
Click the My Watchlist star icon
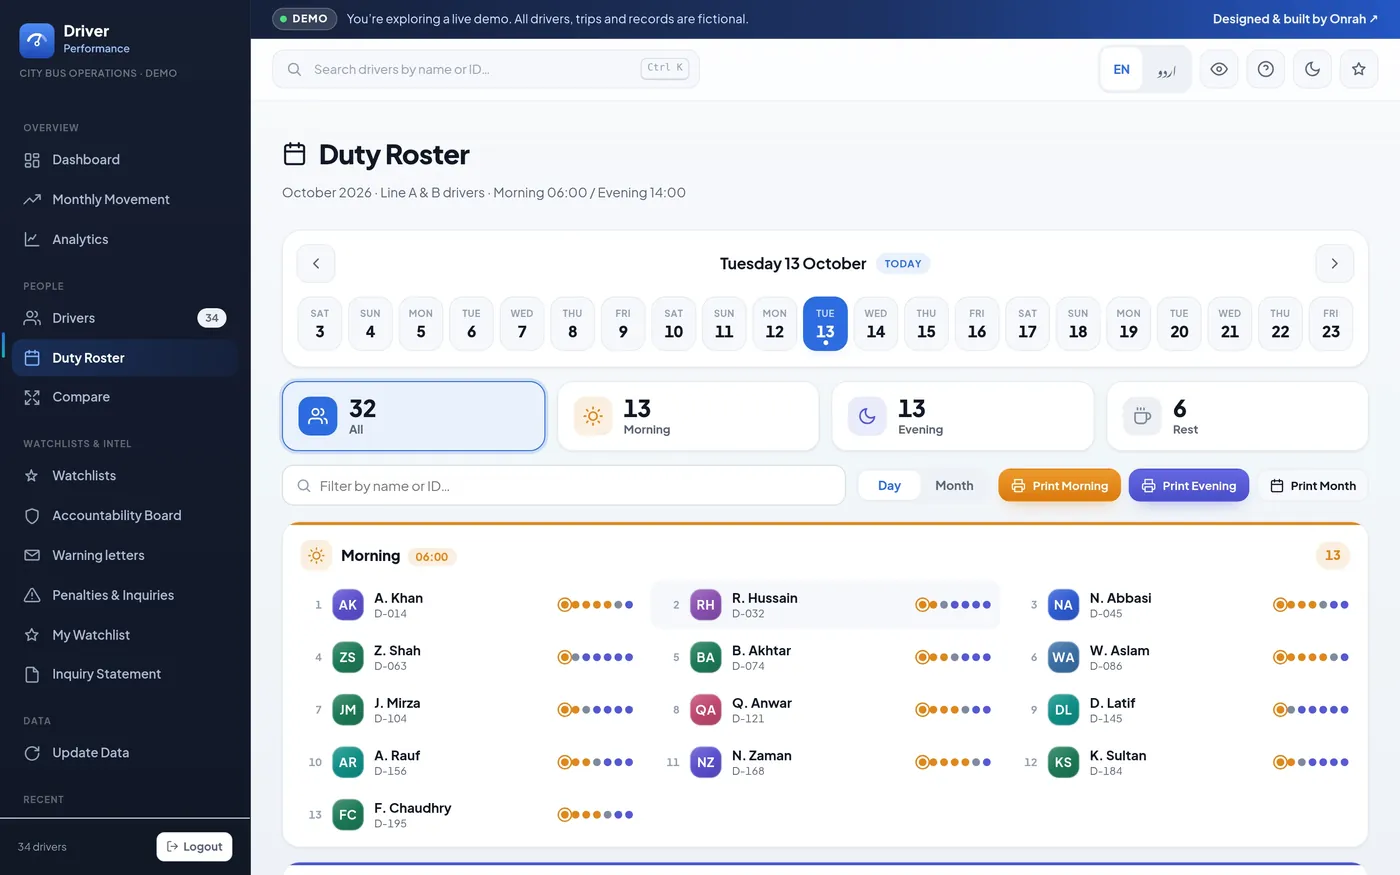[32, 635]
